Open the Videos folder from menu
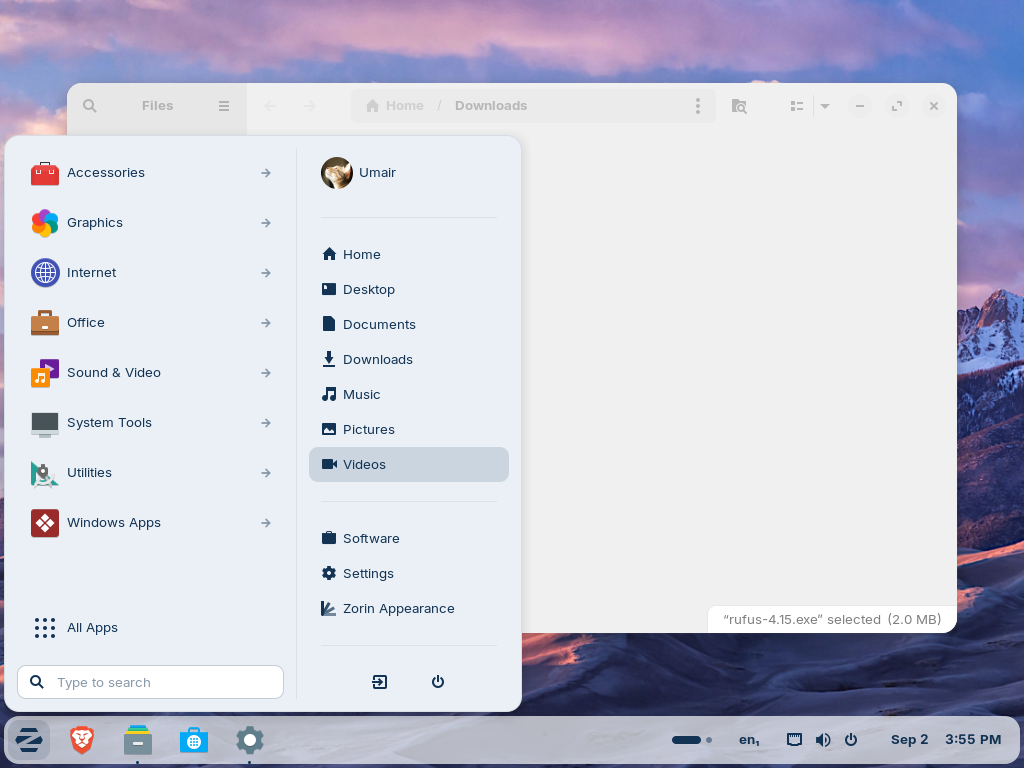Screen dimensions: 1024x768 click(409, 464)
